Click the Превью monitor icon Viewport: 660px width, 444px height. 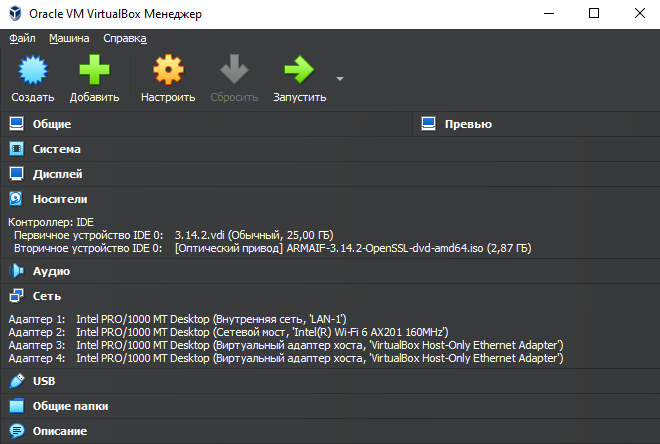click(x=428, y=124)
